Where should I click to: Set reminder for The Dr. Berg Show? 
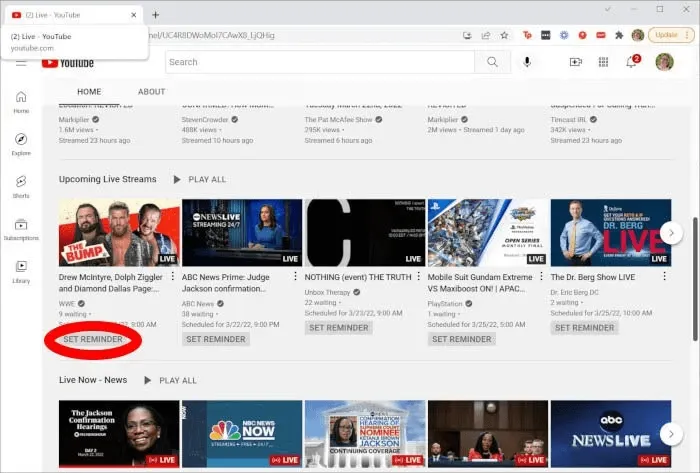(584, 328)
